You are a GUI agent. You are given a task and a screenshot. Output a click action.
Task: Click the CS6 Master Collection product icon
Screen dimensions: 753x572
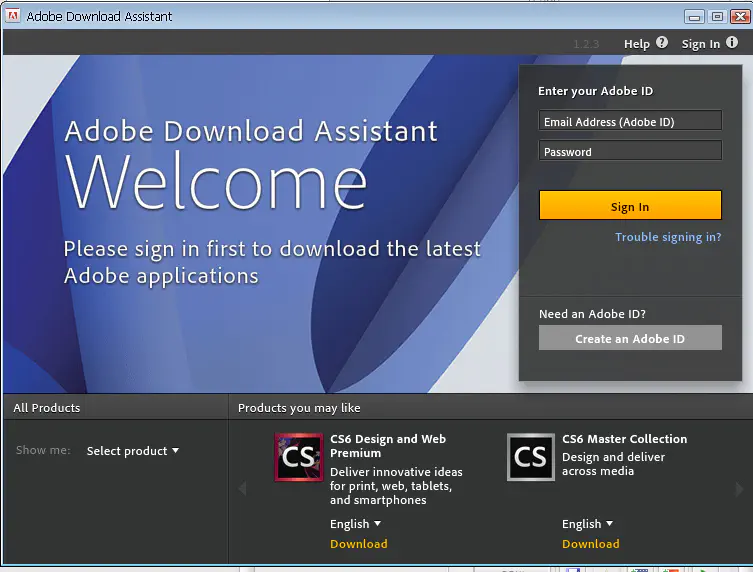point(531,457)
